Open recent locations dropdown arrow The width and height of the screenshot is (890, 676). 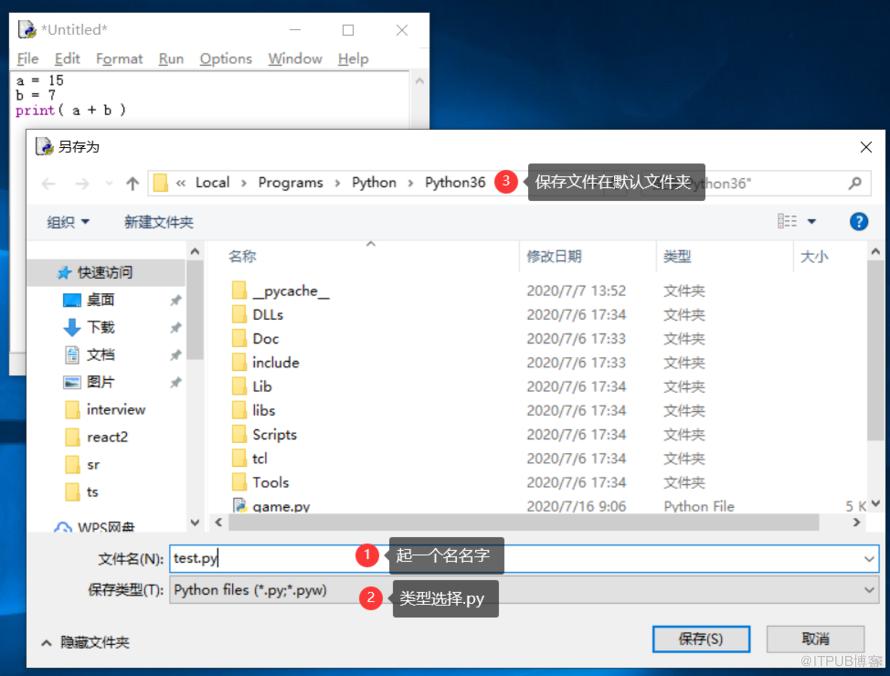(x=109, y=183)
